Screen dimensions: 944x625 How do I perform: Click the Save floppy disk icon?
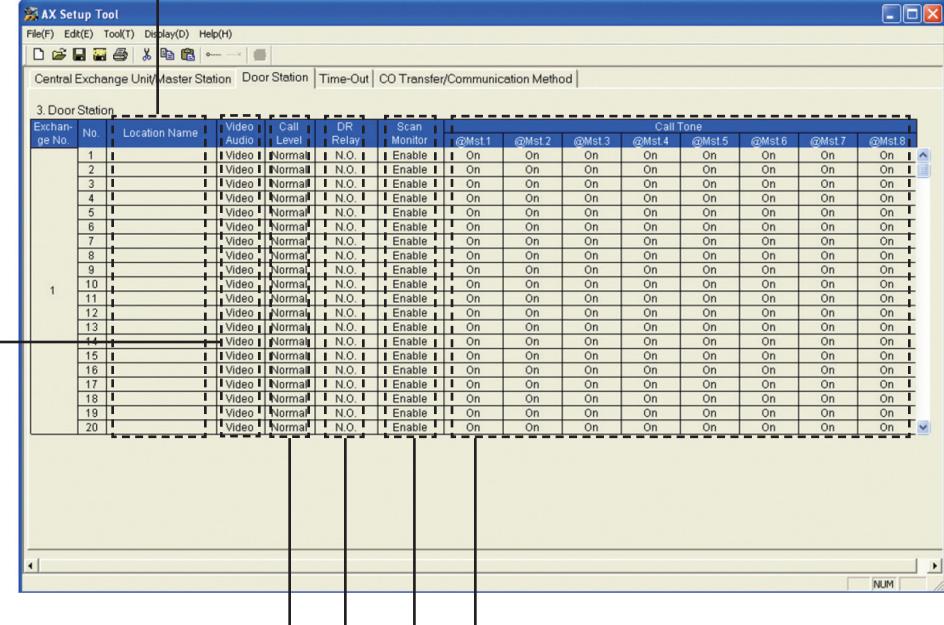[x=79, y=55]
